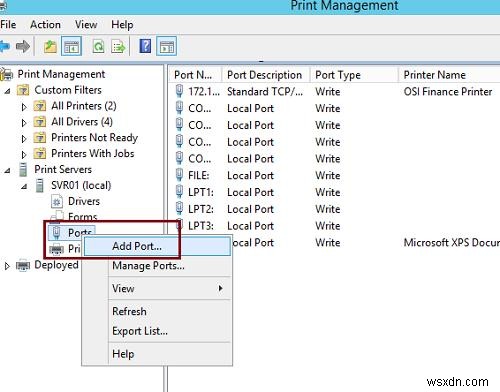Expand the All Drivers (4) node
Screen dimensions: 500x392
click(24, 123)
